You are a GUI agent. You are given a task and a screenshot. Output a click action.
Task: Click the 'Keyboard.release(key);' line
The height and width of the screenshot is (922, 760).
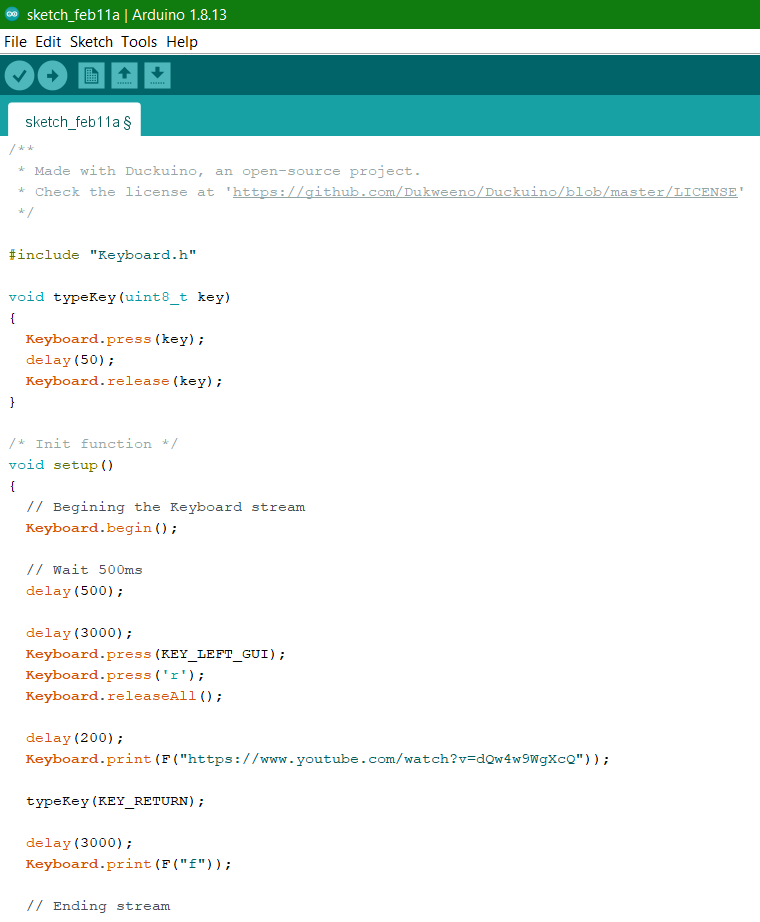124,381
